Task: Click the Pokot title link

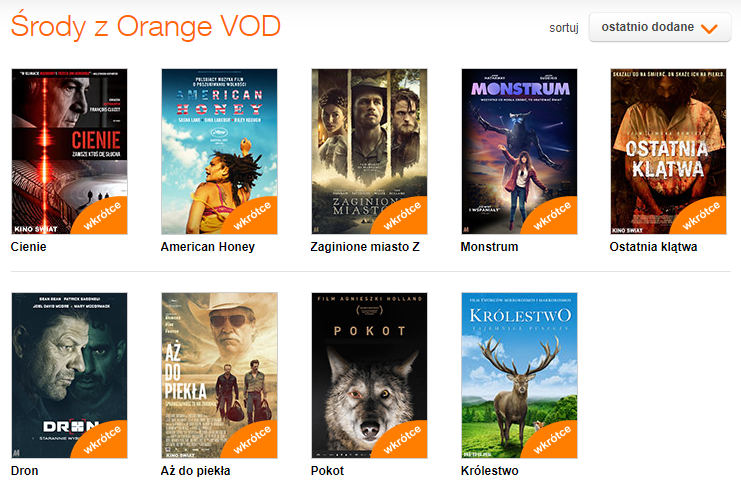Action: point(327,471)
